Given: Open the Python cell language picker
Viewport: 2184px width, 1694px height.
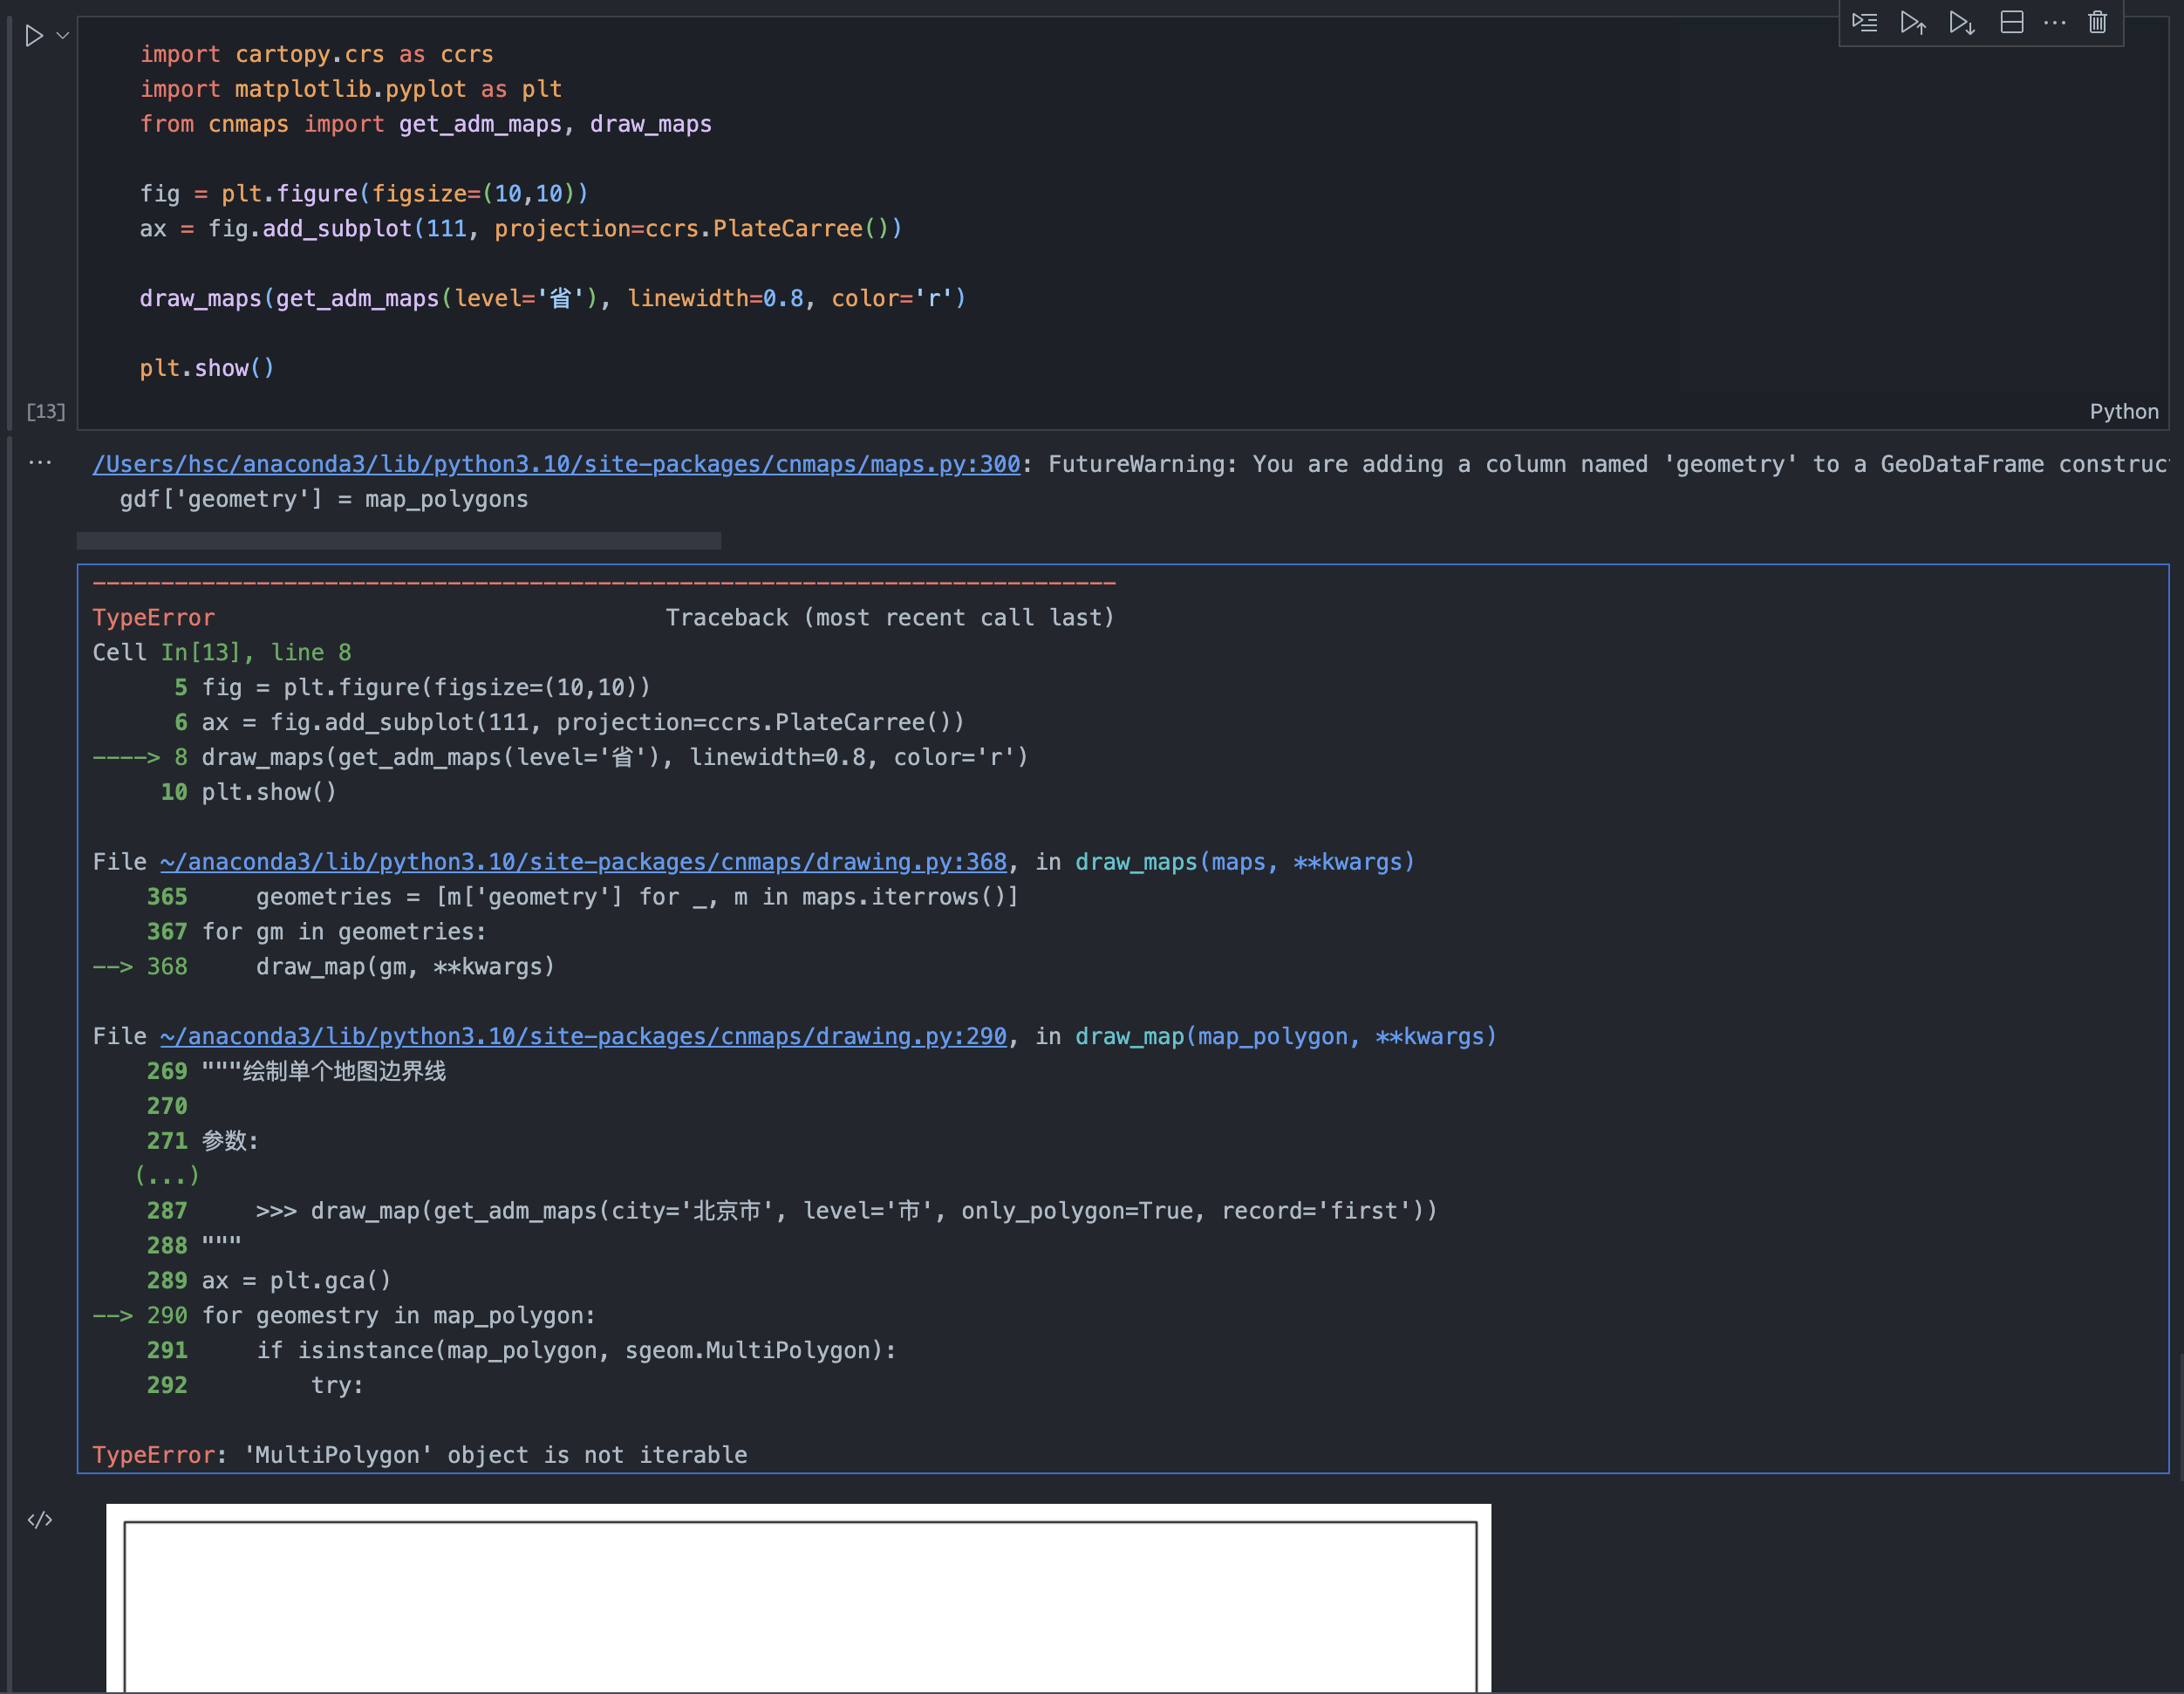Looking at the screenshot, I should click(2124, 410).
